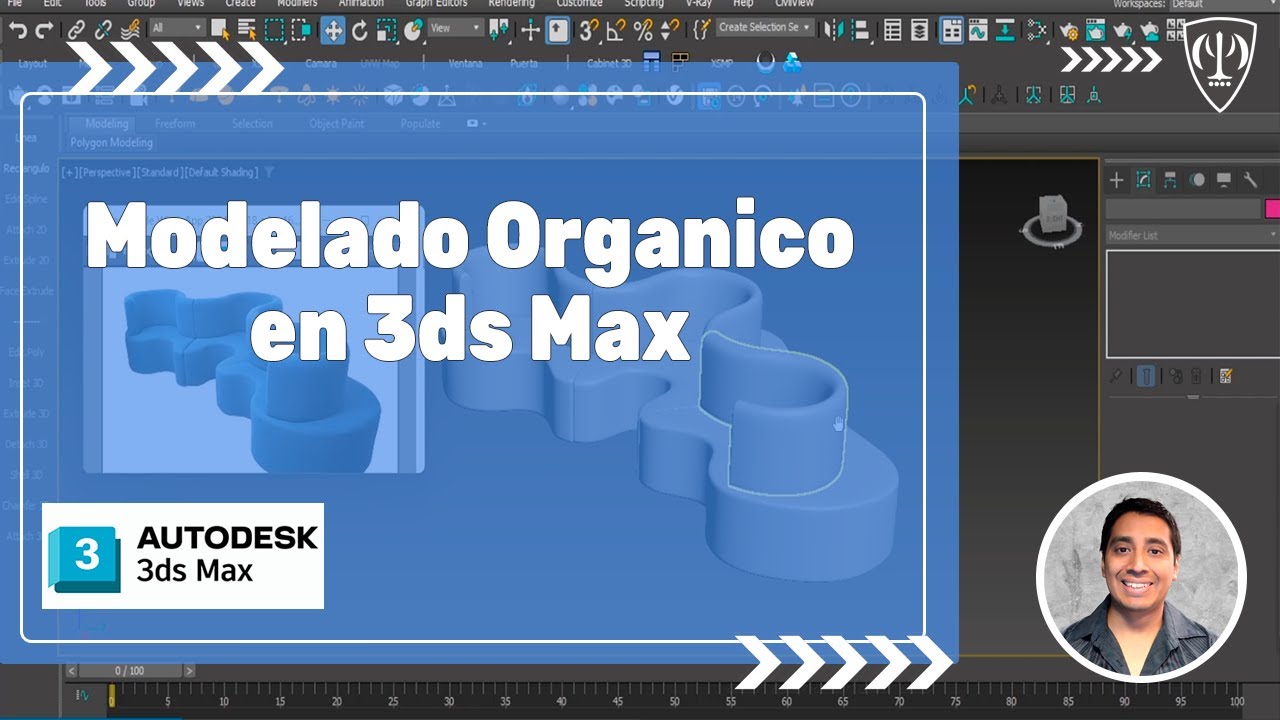Open the Material Editor icon
This screenshot has width=1280, height=720.
point(1037,30)
